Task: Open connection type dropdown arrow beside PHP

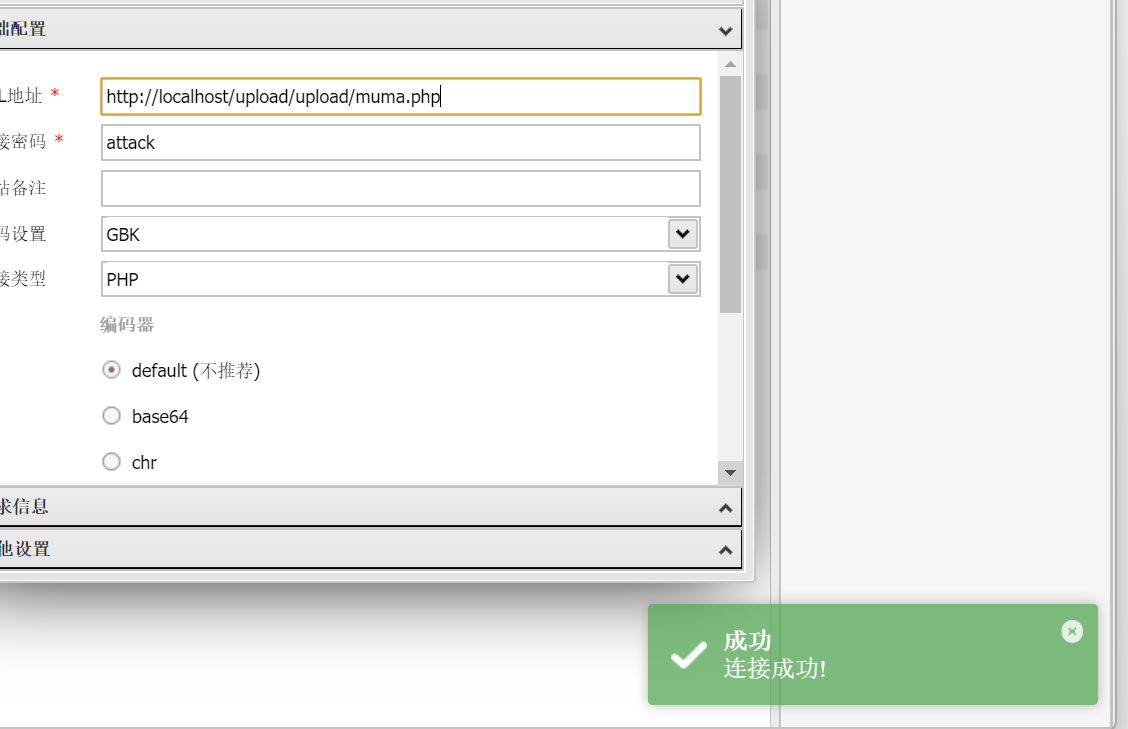Action: (x=683, y=279)
